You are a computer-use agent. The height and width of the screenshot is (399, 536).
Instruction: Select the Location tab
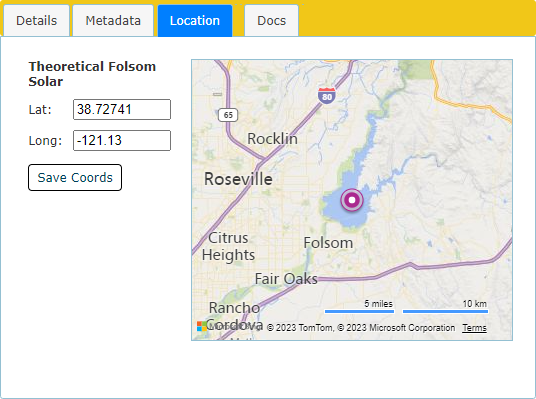(195, 21)
